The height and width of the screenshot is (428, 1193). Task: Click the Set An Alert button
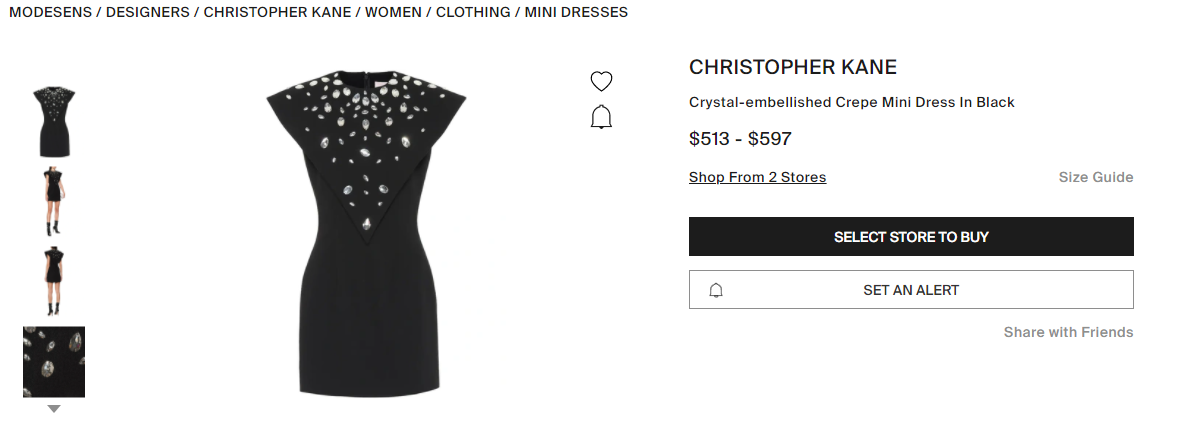coord(911,290)
